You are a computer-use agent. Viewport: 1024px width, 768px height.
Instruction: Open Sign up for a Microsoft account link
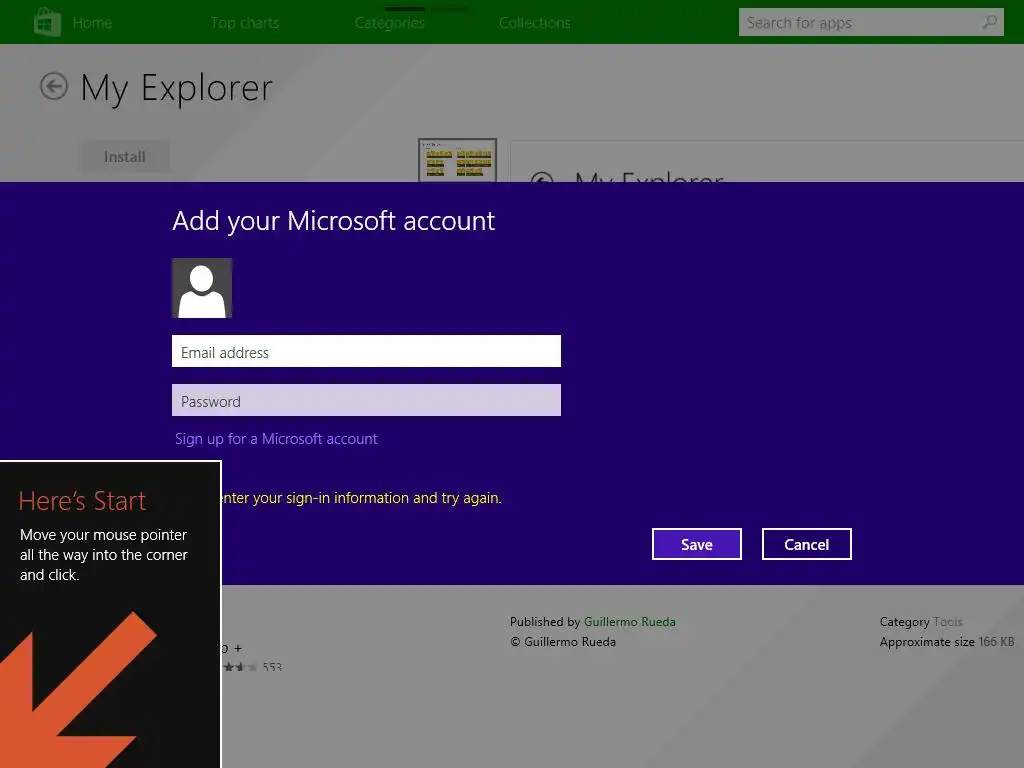(276, 439)
